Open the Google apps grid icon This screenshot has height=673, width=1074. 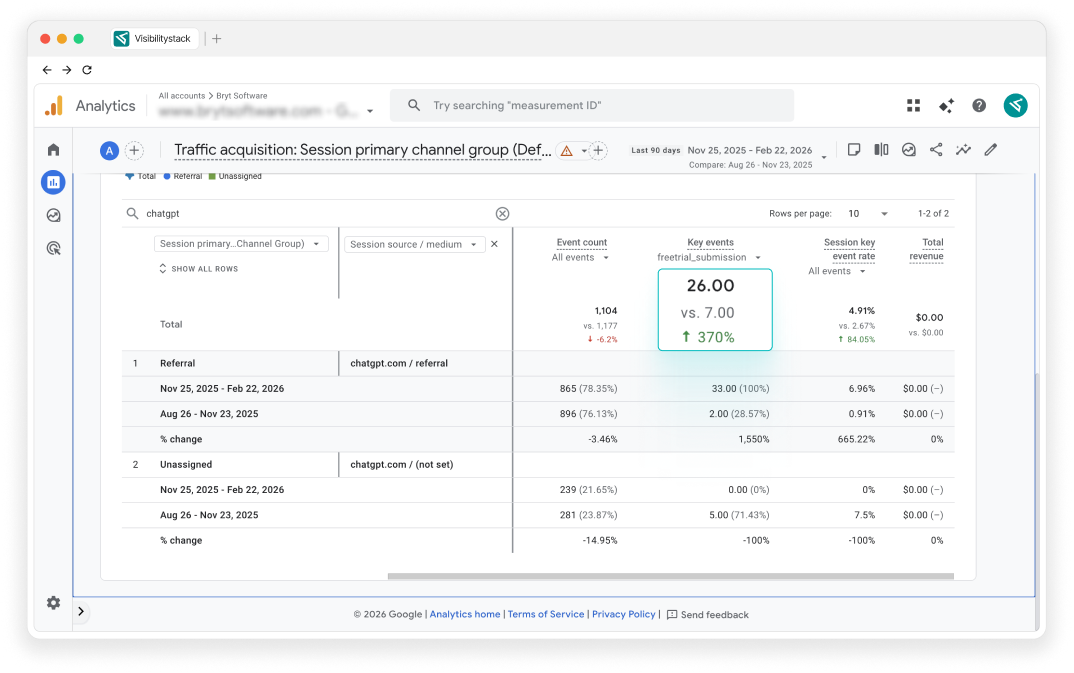click(913, 106)
